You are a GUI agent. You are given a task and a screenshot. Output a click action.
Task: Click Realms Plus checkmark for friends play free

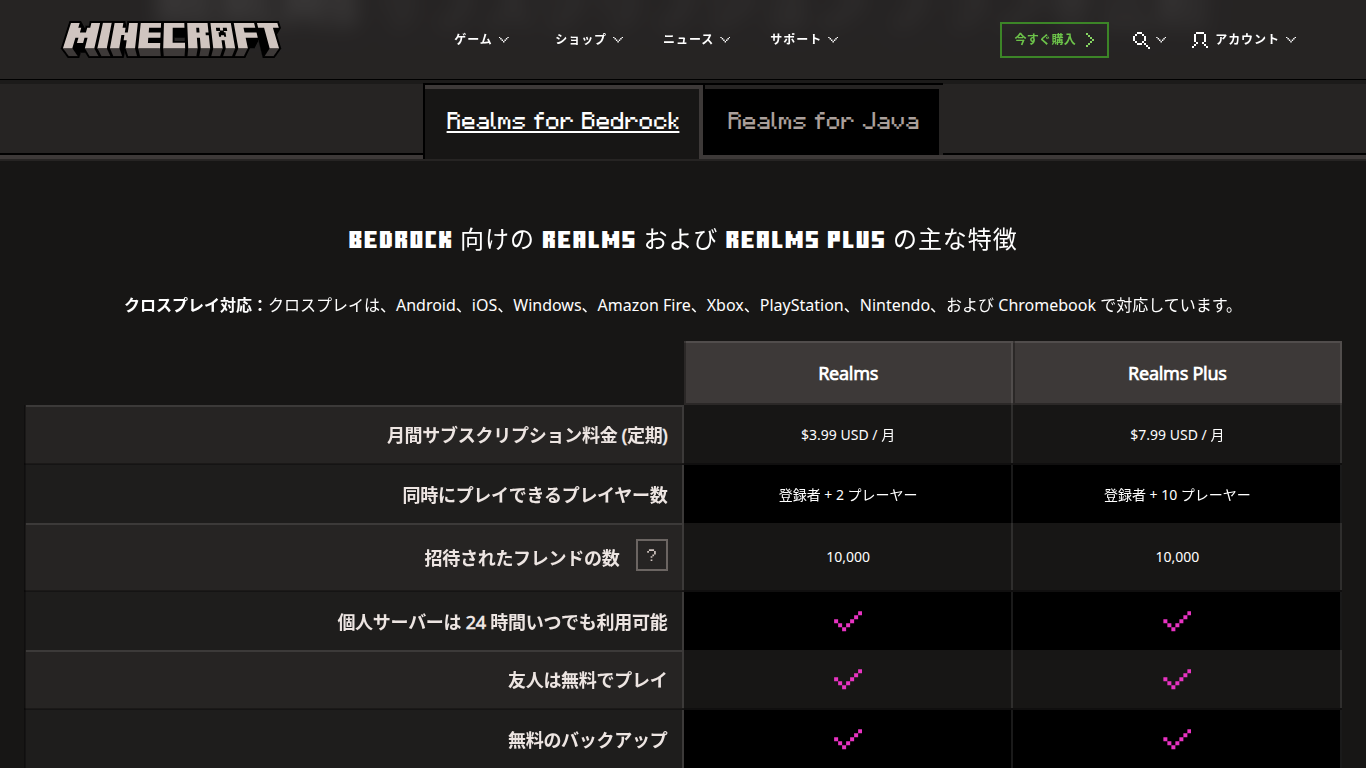(1177, 680)
